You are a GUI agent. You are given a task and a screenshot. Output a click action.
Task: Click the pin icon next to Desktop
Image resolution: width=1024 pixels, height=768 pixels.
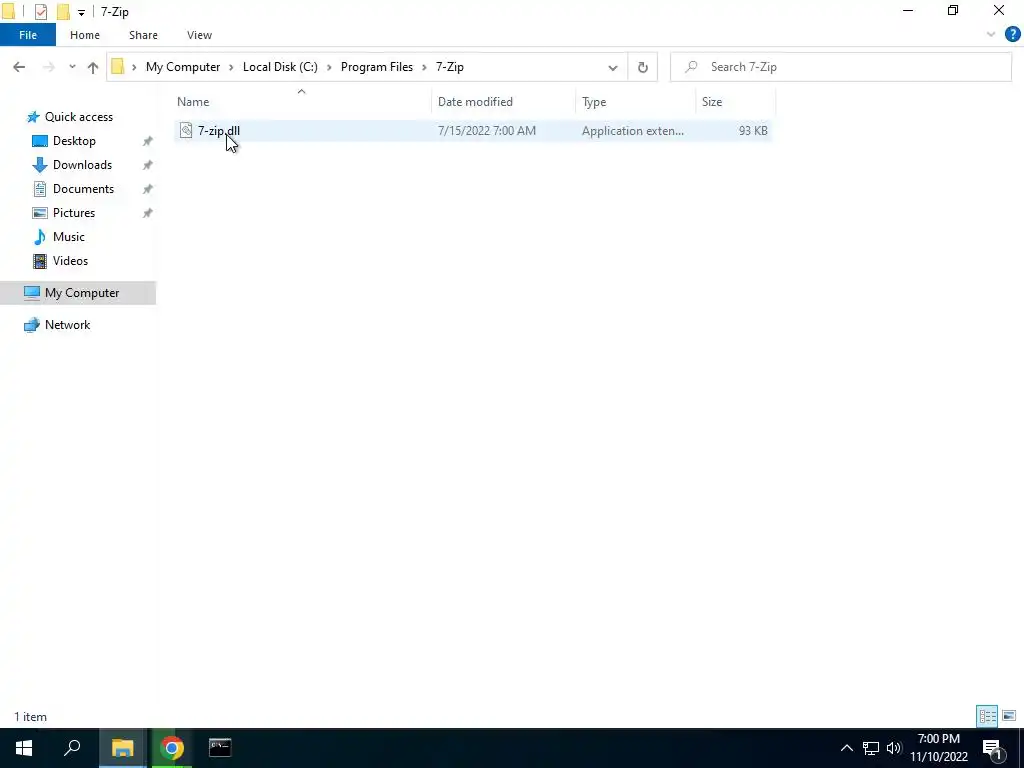click(148, 141)
